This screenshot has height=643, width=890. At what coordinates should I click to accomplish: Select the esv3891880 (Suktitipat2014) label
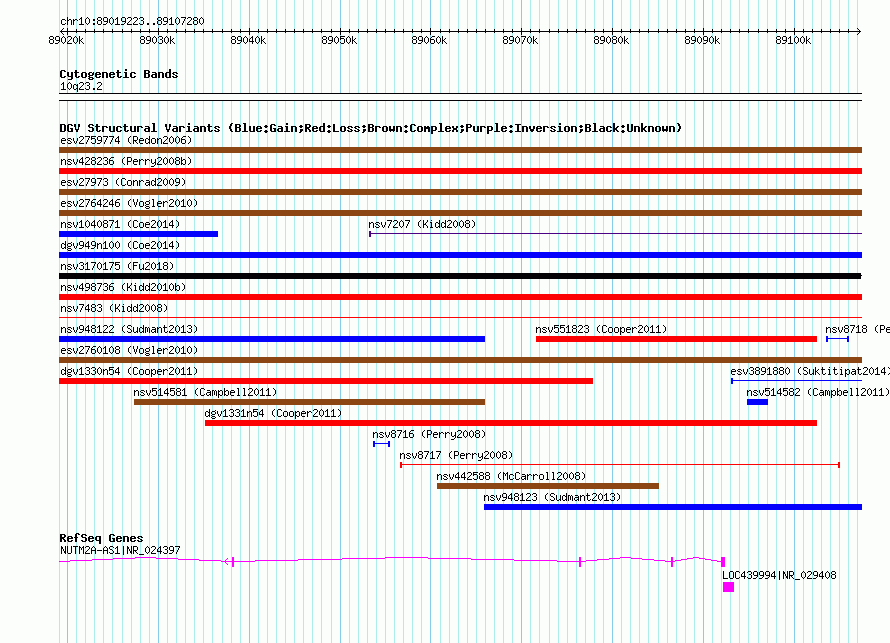click(809, 371)
